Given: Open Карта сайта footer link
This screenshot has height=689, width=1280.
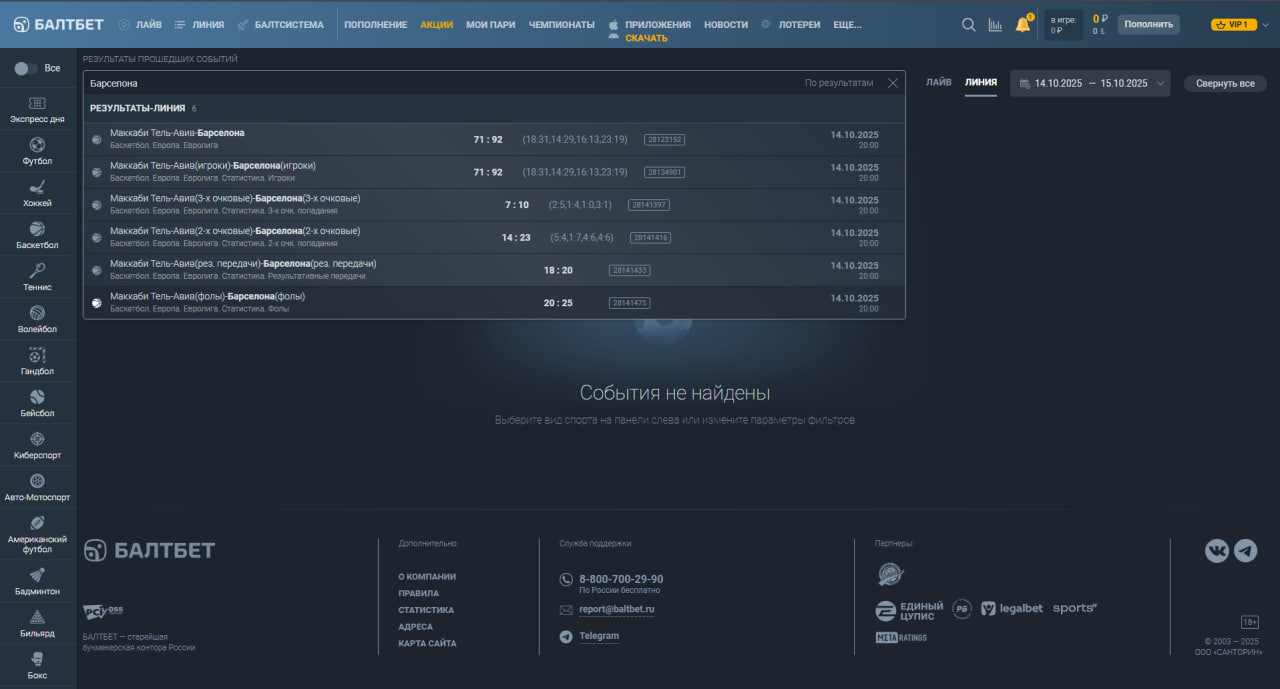Looking at the screenshot, I should tap(427, 643).
